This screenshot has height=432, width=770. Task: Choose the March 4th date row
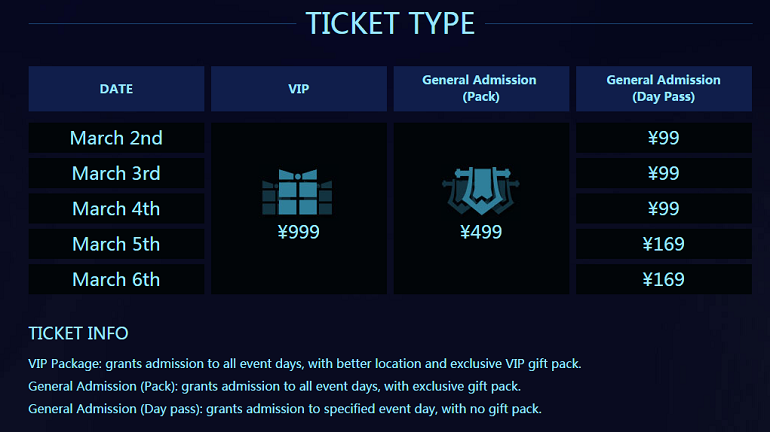pyautogui.click(x=116, y=209)
